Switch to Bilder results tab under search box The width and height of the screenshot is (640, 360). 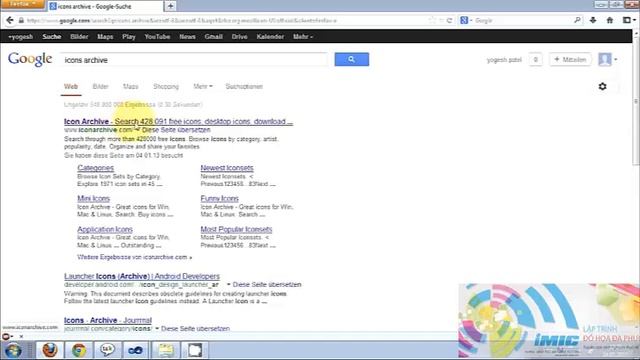pyautogui.click(x=100, y=87)
